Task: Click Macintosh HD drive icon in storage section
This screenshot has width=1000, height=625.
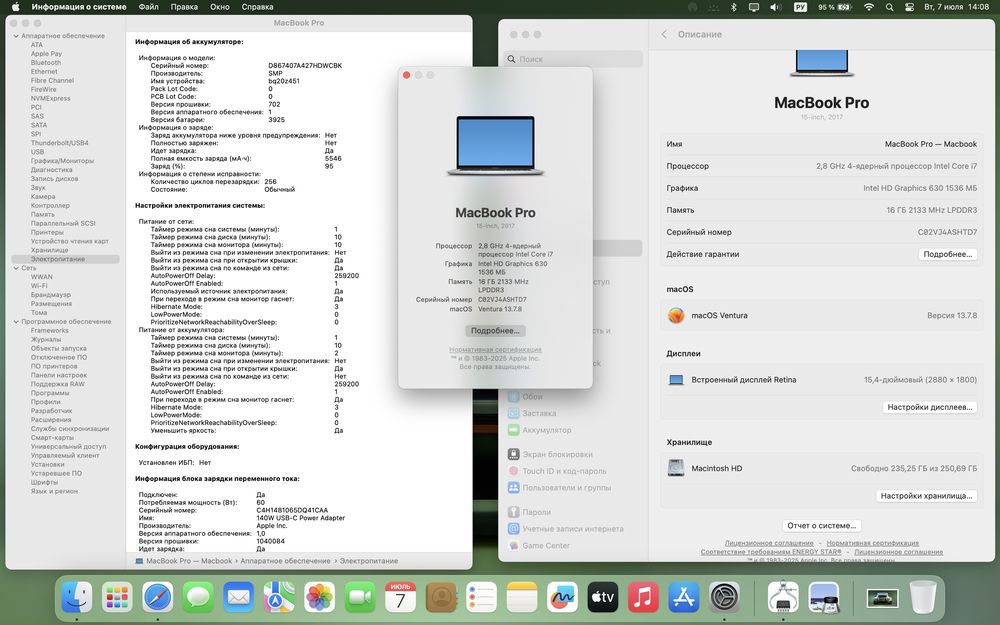Action: pyautogui.click(x=676, y=468)
